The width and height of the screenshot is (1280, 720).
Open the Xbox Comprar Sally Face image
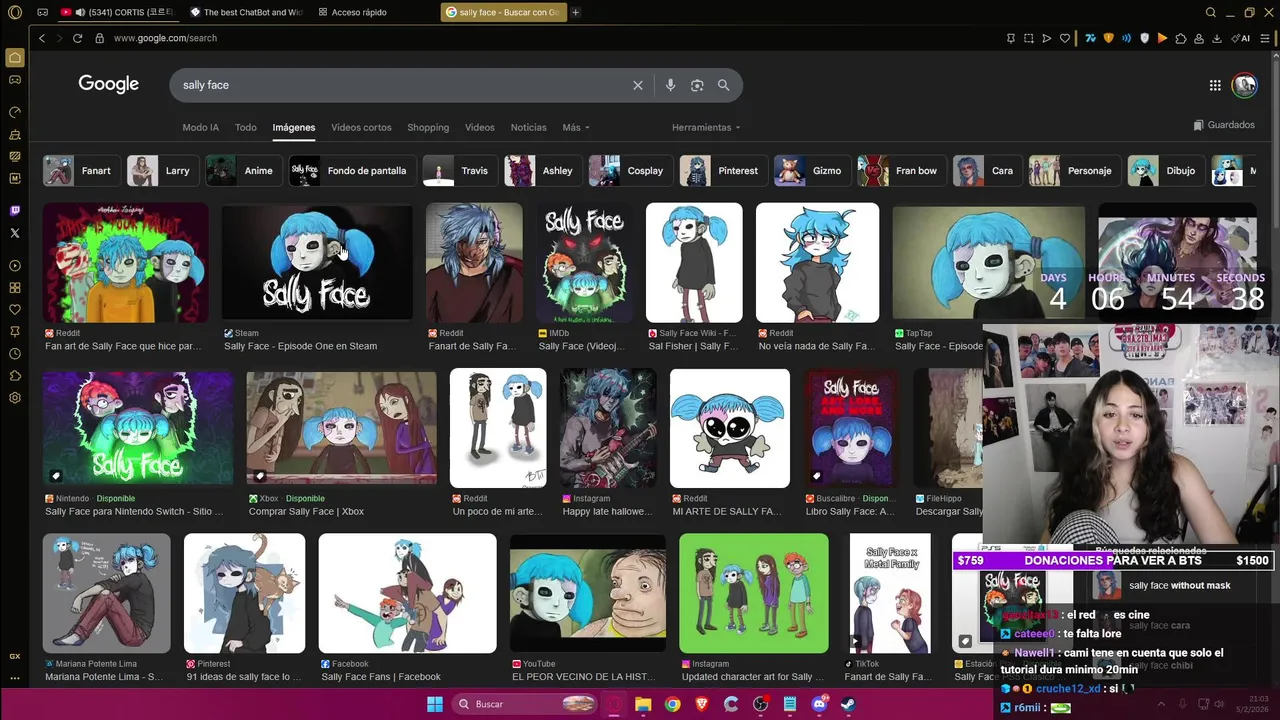point(341,427)
